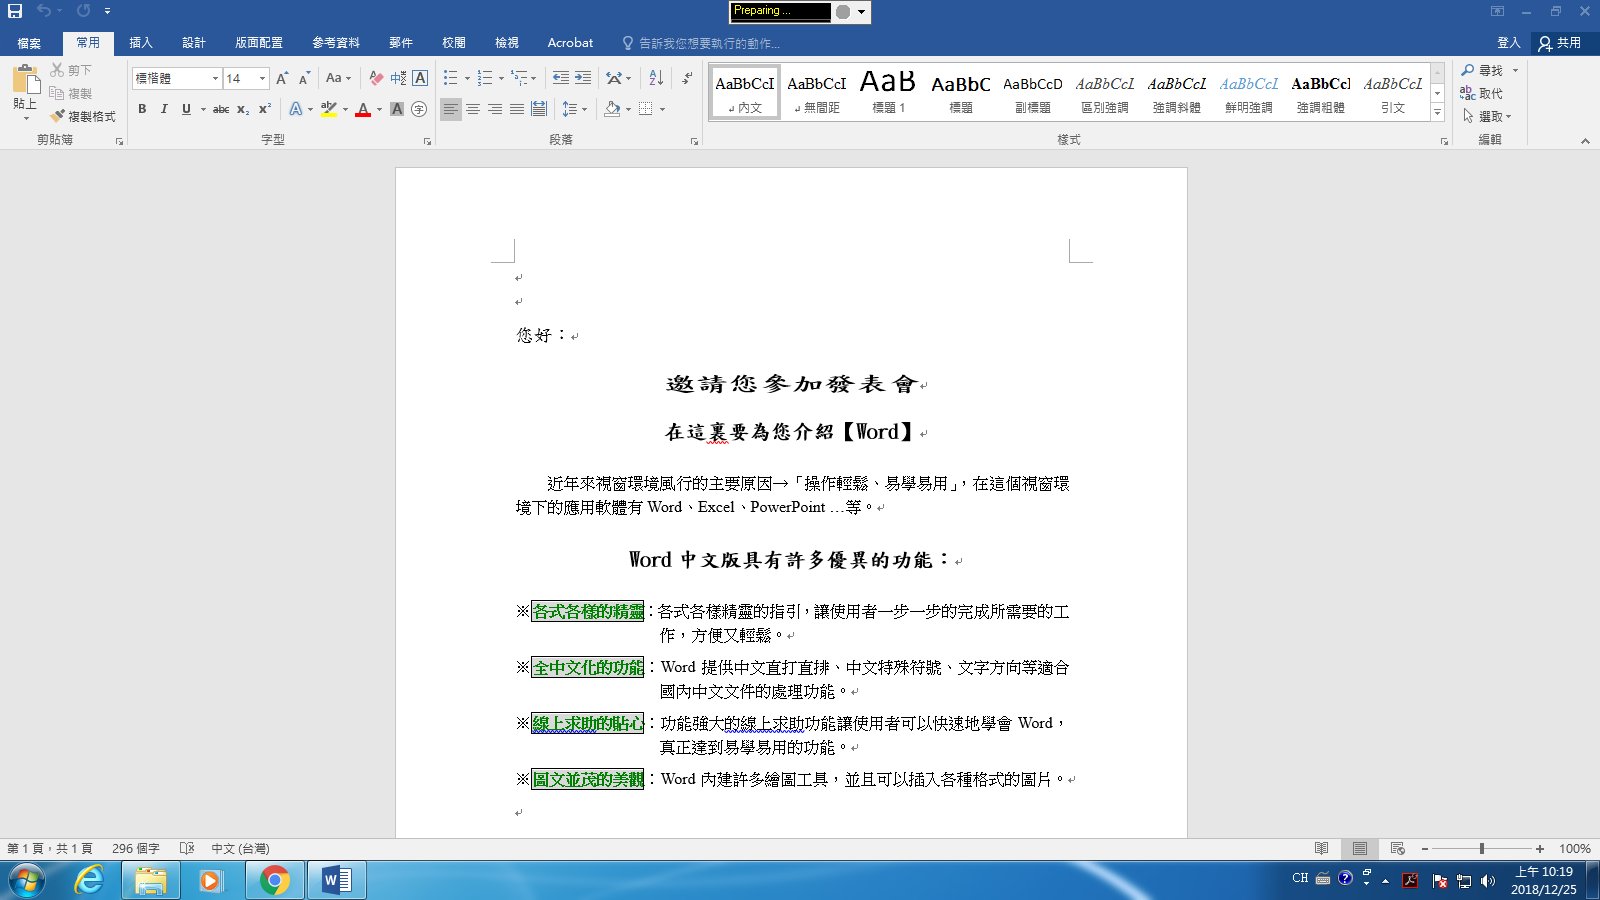Viewport: 1600px width, 900px height.
Task: Align text to the right
Action: tap(495, 109)
